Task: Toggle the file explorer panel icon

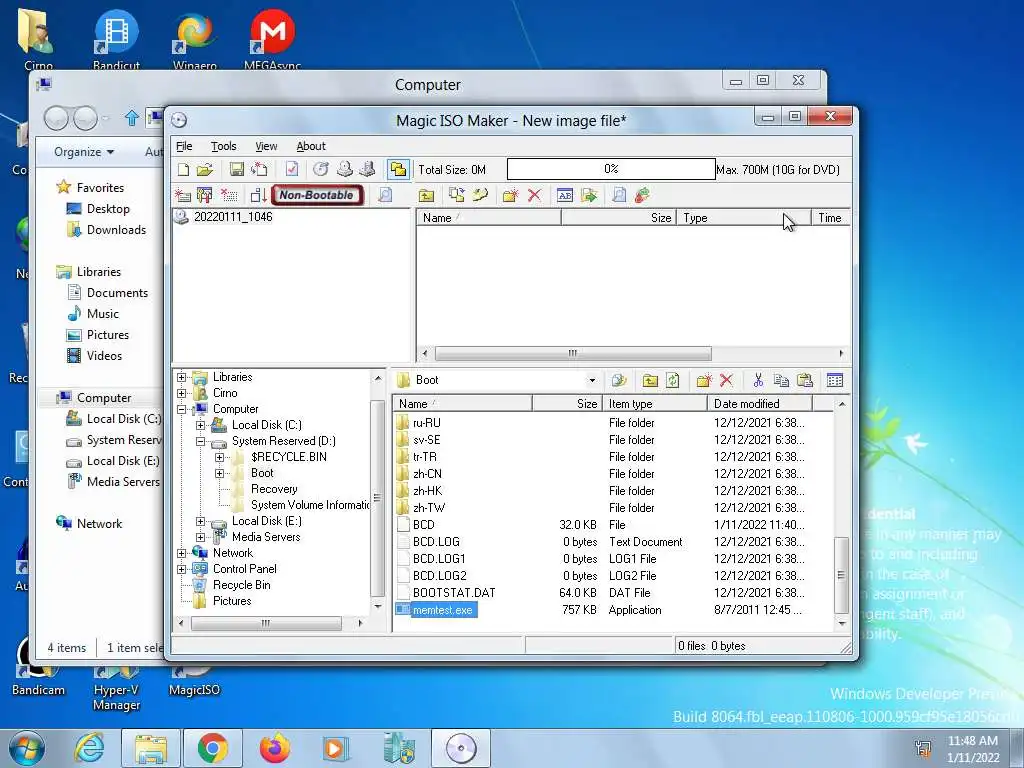Action: tap(398, 170)
